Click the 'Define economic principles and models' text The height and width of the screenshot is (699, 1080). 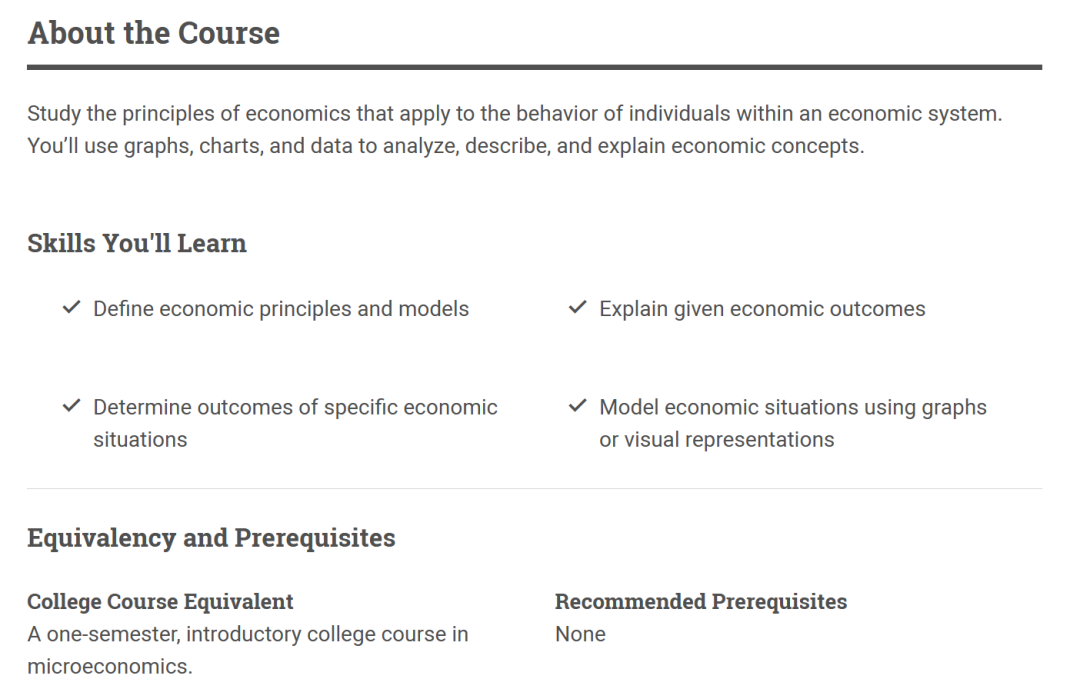pyautogui.click(x=281, y=309)
